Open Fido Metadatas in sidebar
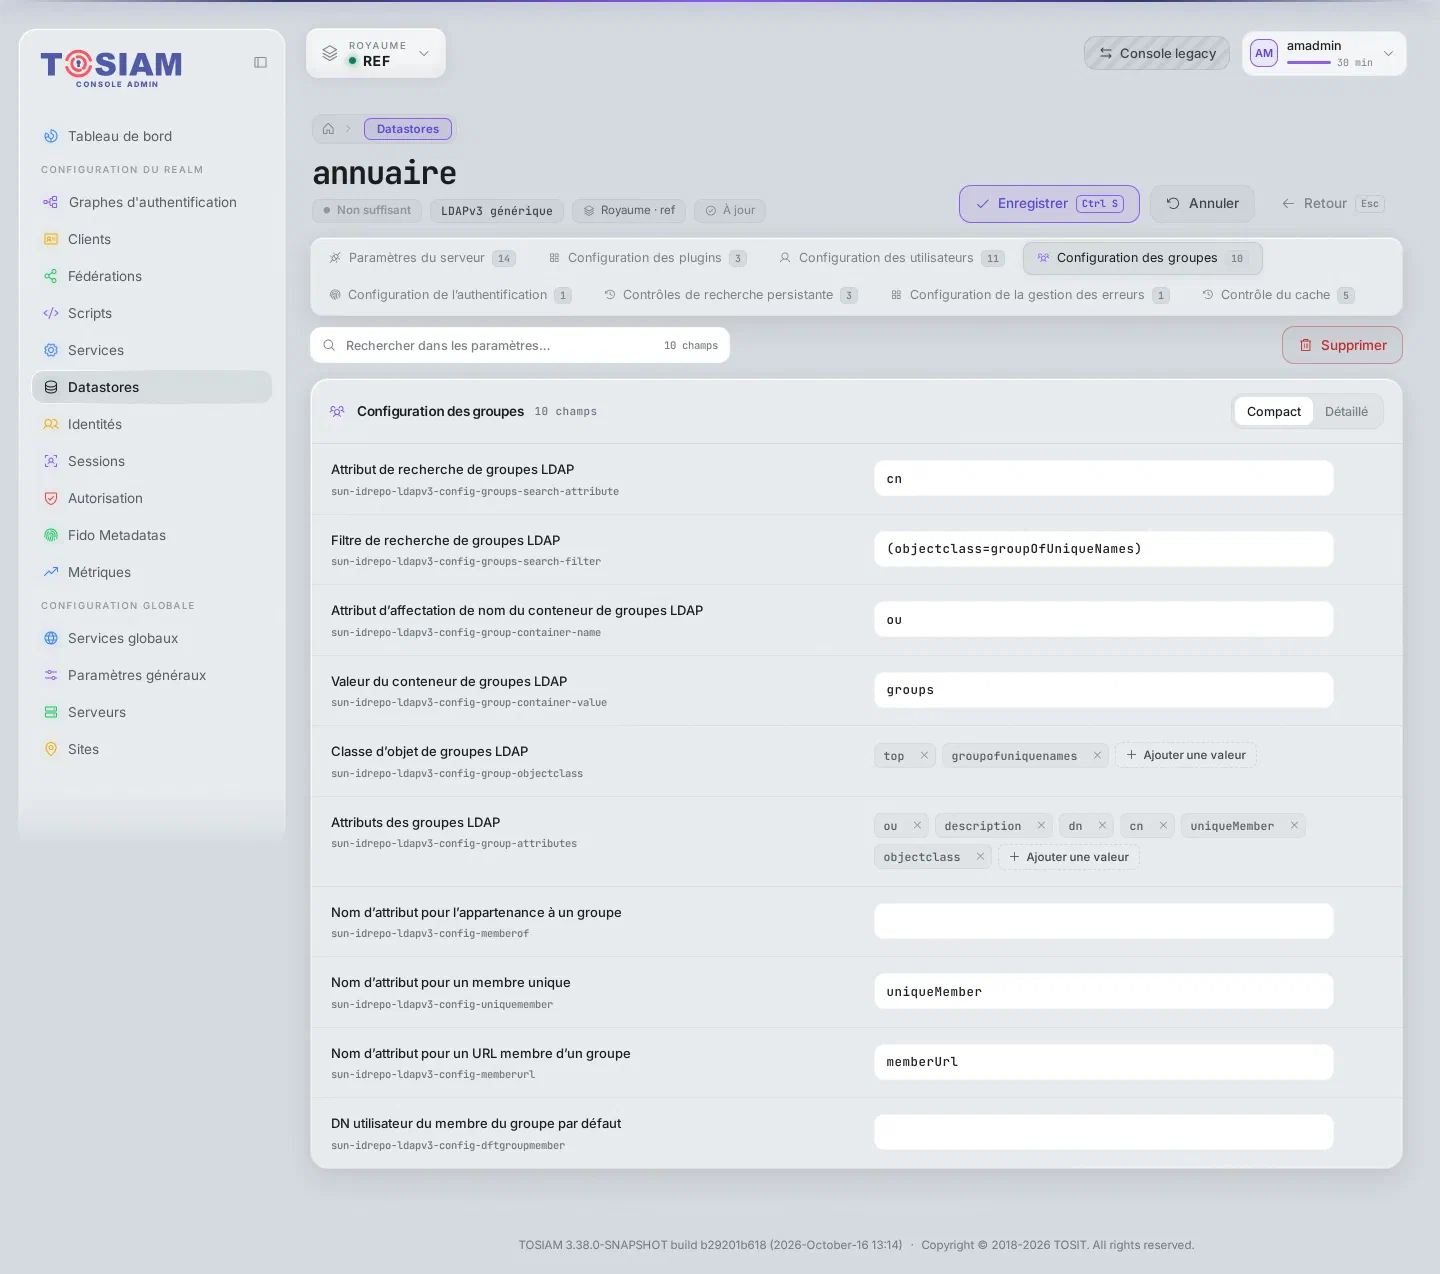This screenshot has height=1274, width=1440. point(152,535)
